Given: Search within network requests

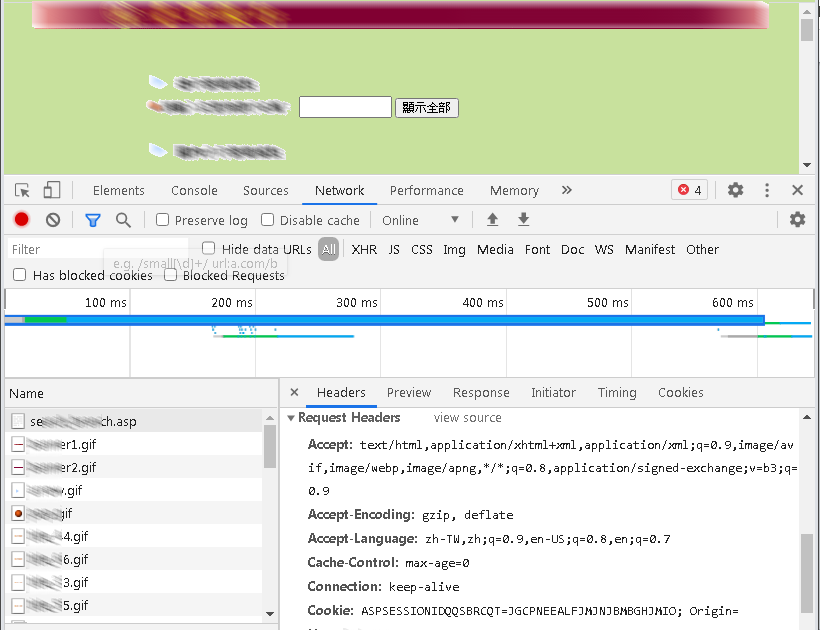Looking at the screenshot, I should pos(121,219).
